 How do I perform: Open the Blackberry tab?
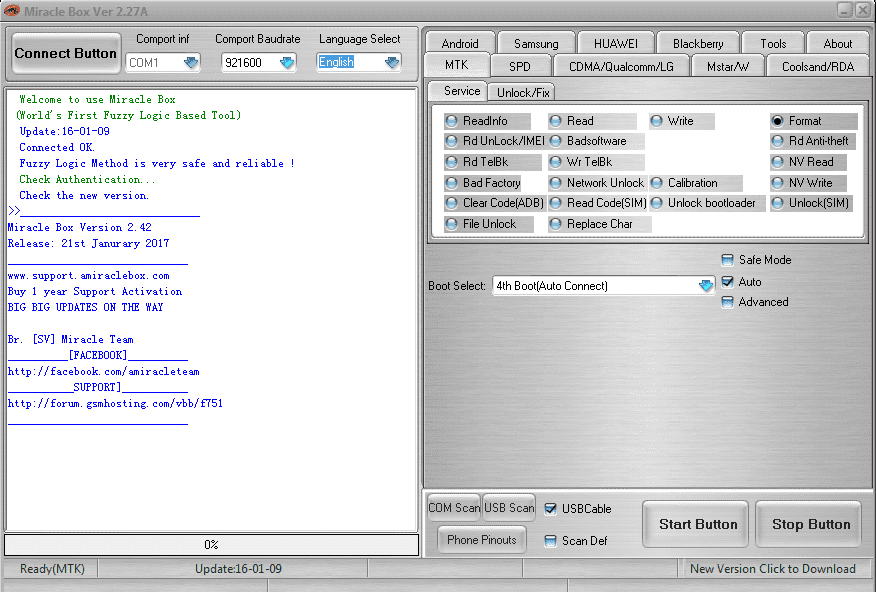click(x=698, y=44)
